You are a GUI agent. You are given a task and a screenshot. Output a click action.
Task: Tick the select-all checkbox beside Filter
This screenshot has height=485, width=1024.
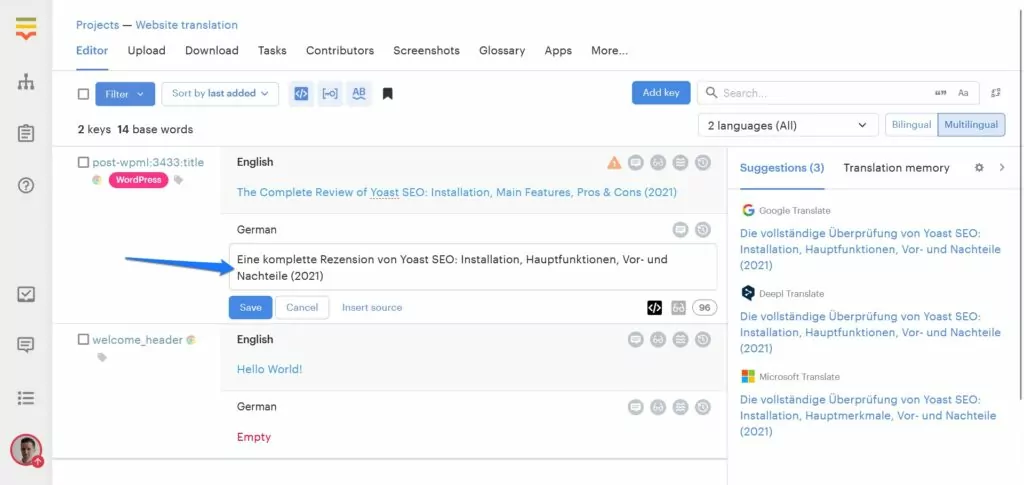click(83, 94)
